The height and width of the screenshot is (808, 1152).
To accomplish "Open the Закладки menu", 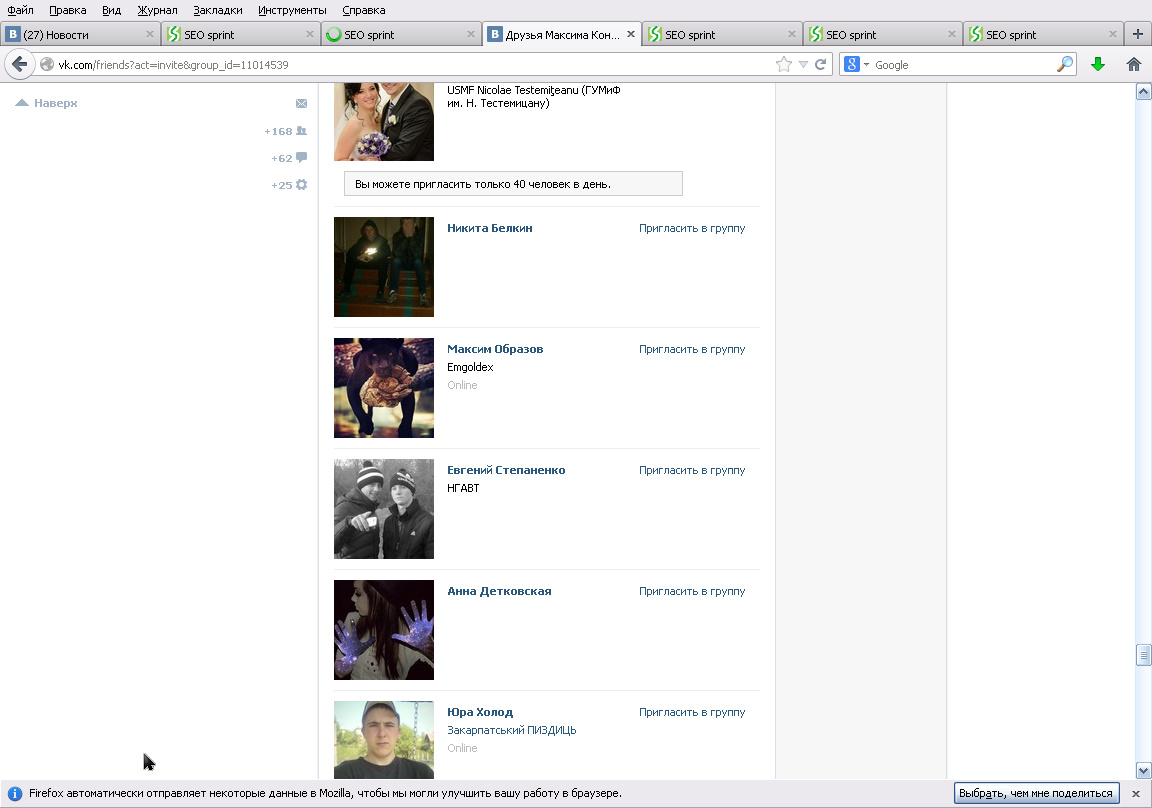I will click(x=217, y=10).
